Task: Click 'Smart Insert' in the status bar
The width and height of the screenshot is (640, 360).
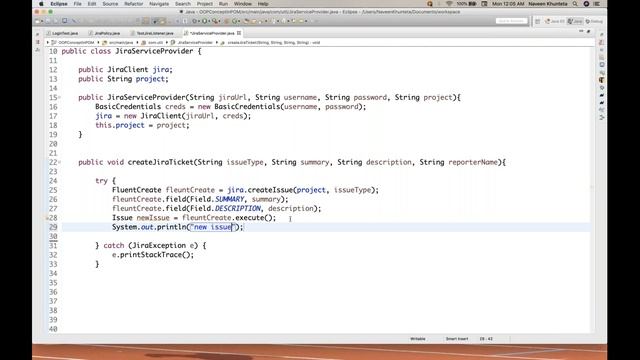Action: 457,339
